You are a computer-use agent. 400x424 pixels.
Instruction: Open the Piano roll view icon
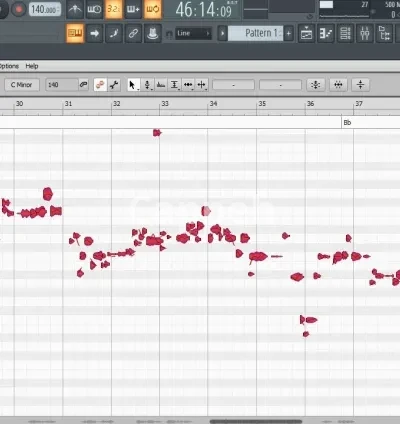326,33
